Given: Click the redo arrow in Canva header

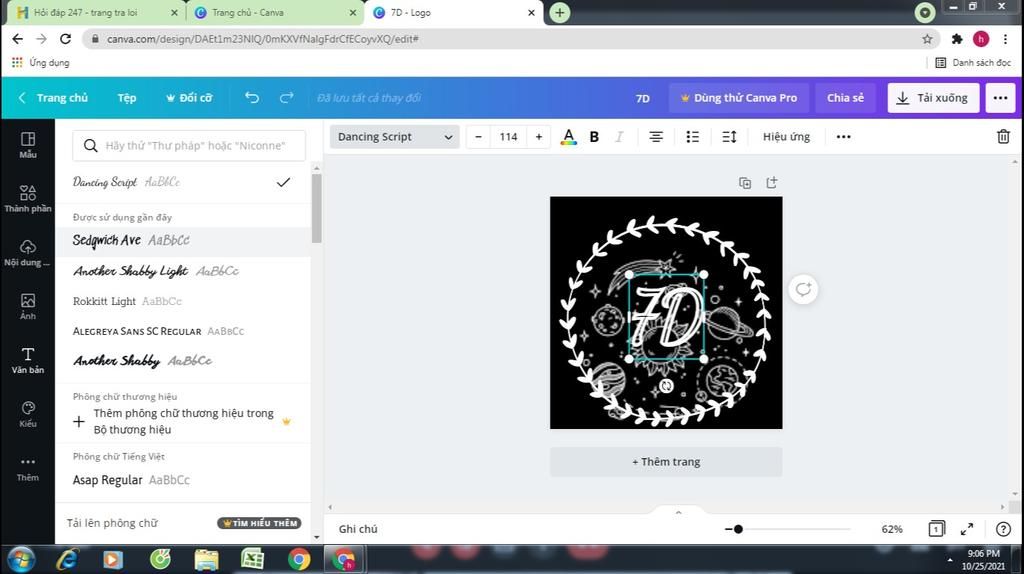Looking at the screenshot, I should click(x=286, y=98).
